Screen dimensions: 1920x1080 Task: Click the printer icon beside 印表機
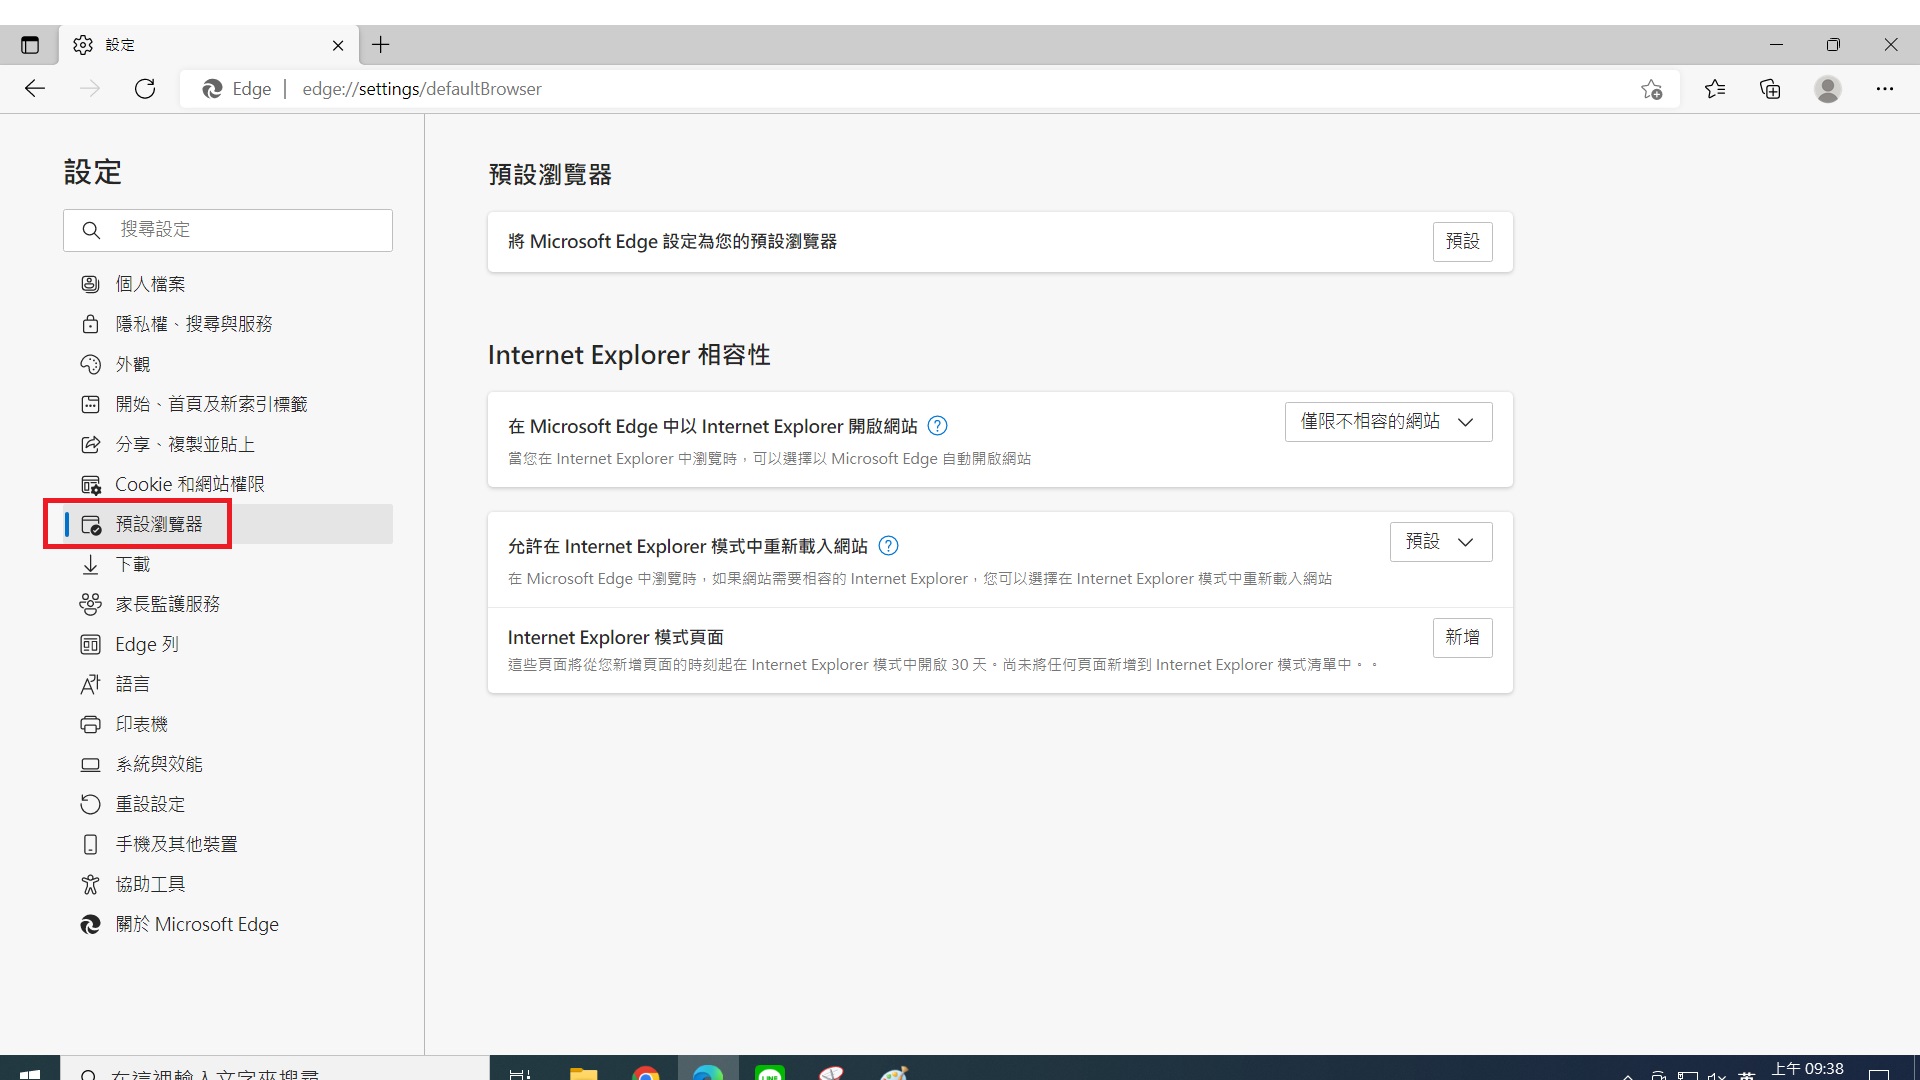(x=90, y=724)
